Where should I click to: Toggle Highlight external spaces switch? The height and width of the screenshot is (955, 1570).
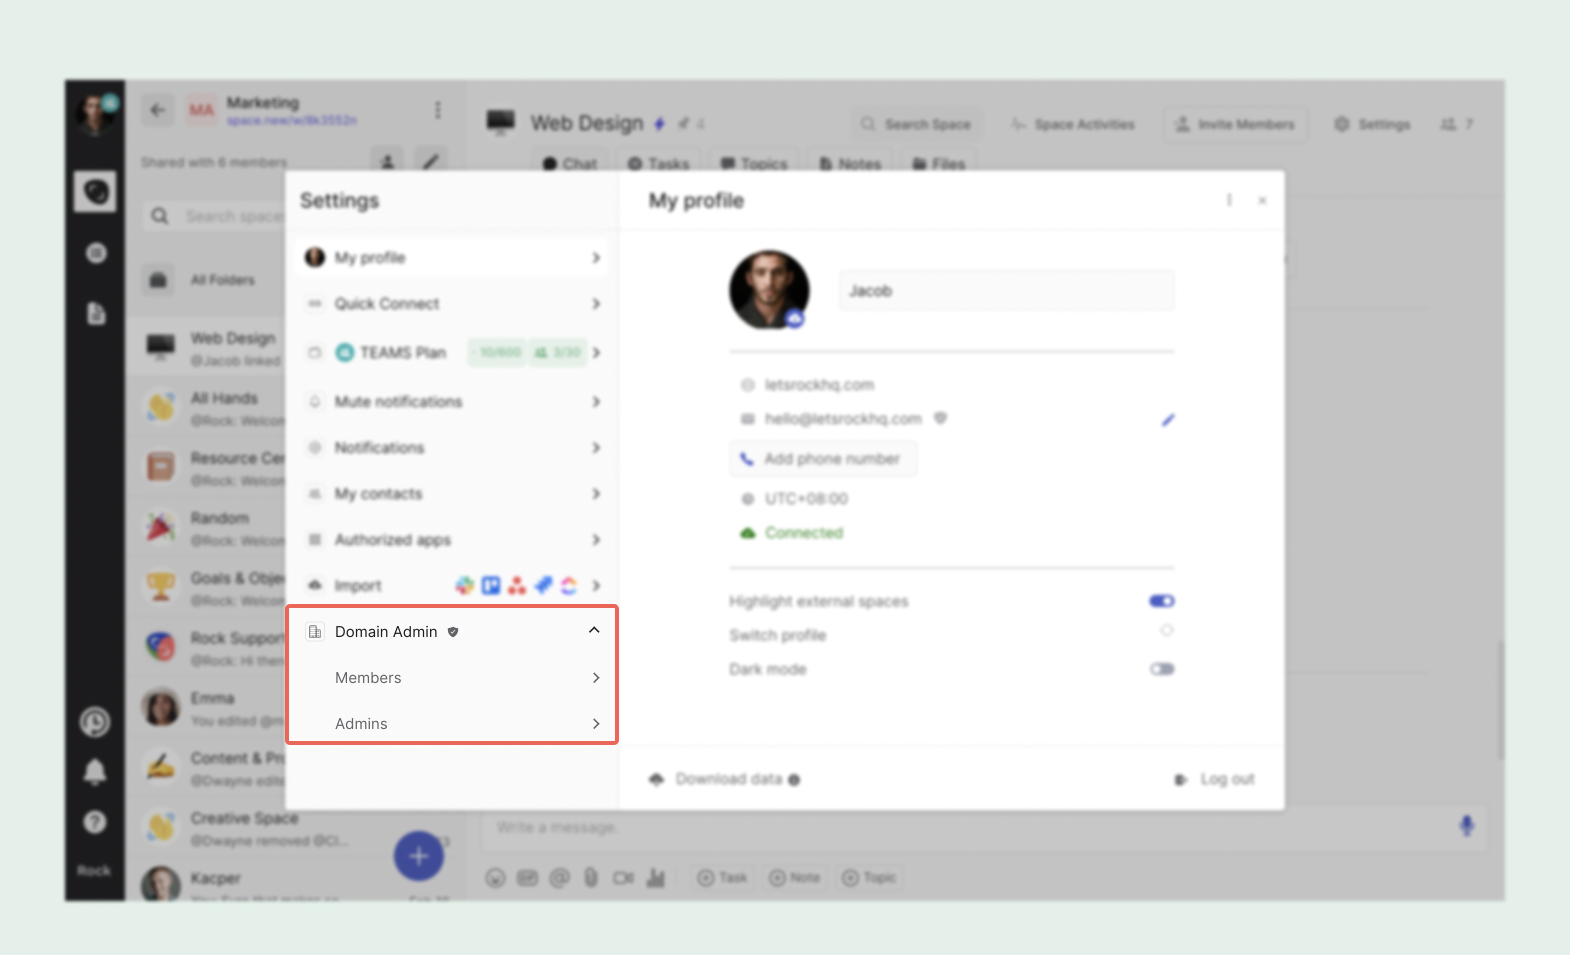tap(1162, 601)
